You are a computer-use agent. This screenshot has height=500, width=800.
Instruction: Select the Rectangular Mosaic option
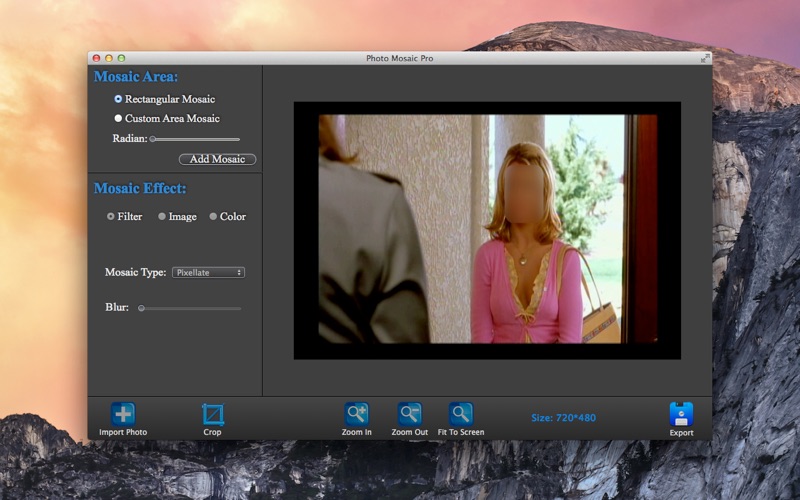[x=118, y=99]
